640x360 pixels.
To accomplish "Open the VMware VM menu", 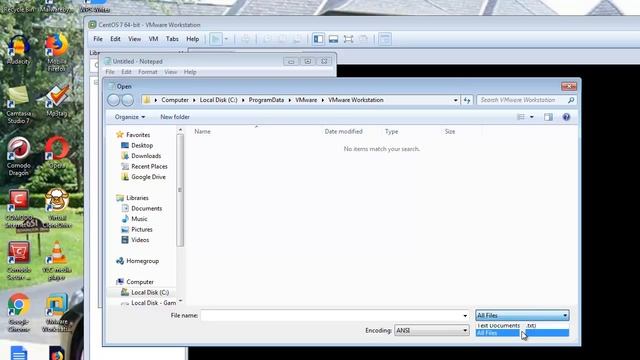I will [153, 39].
